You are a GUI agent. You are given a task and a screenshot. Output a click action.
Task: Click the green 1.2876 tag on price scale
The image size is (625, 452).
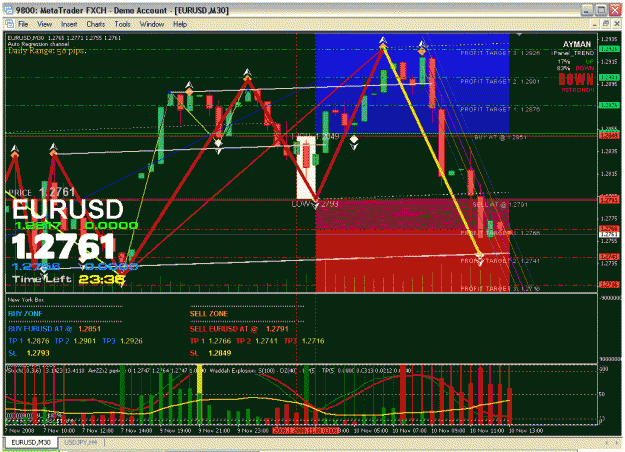tap(609, 105)
